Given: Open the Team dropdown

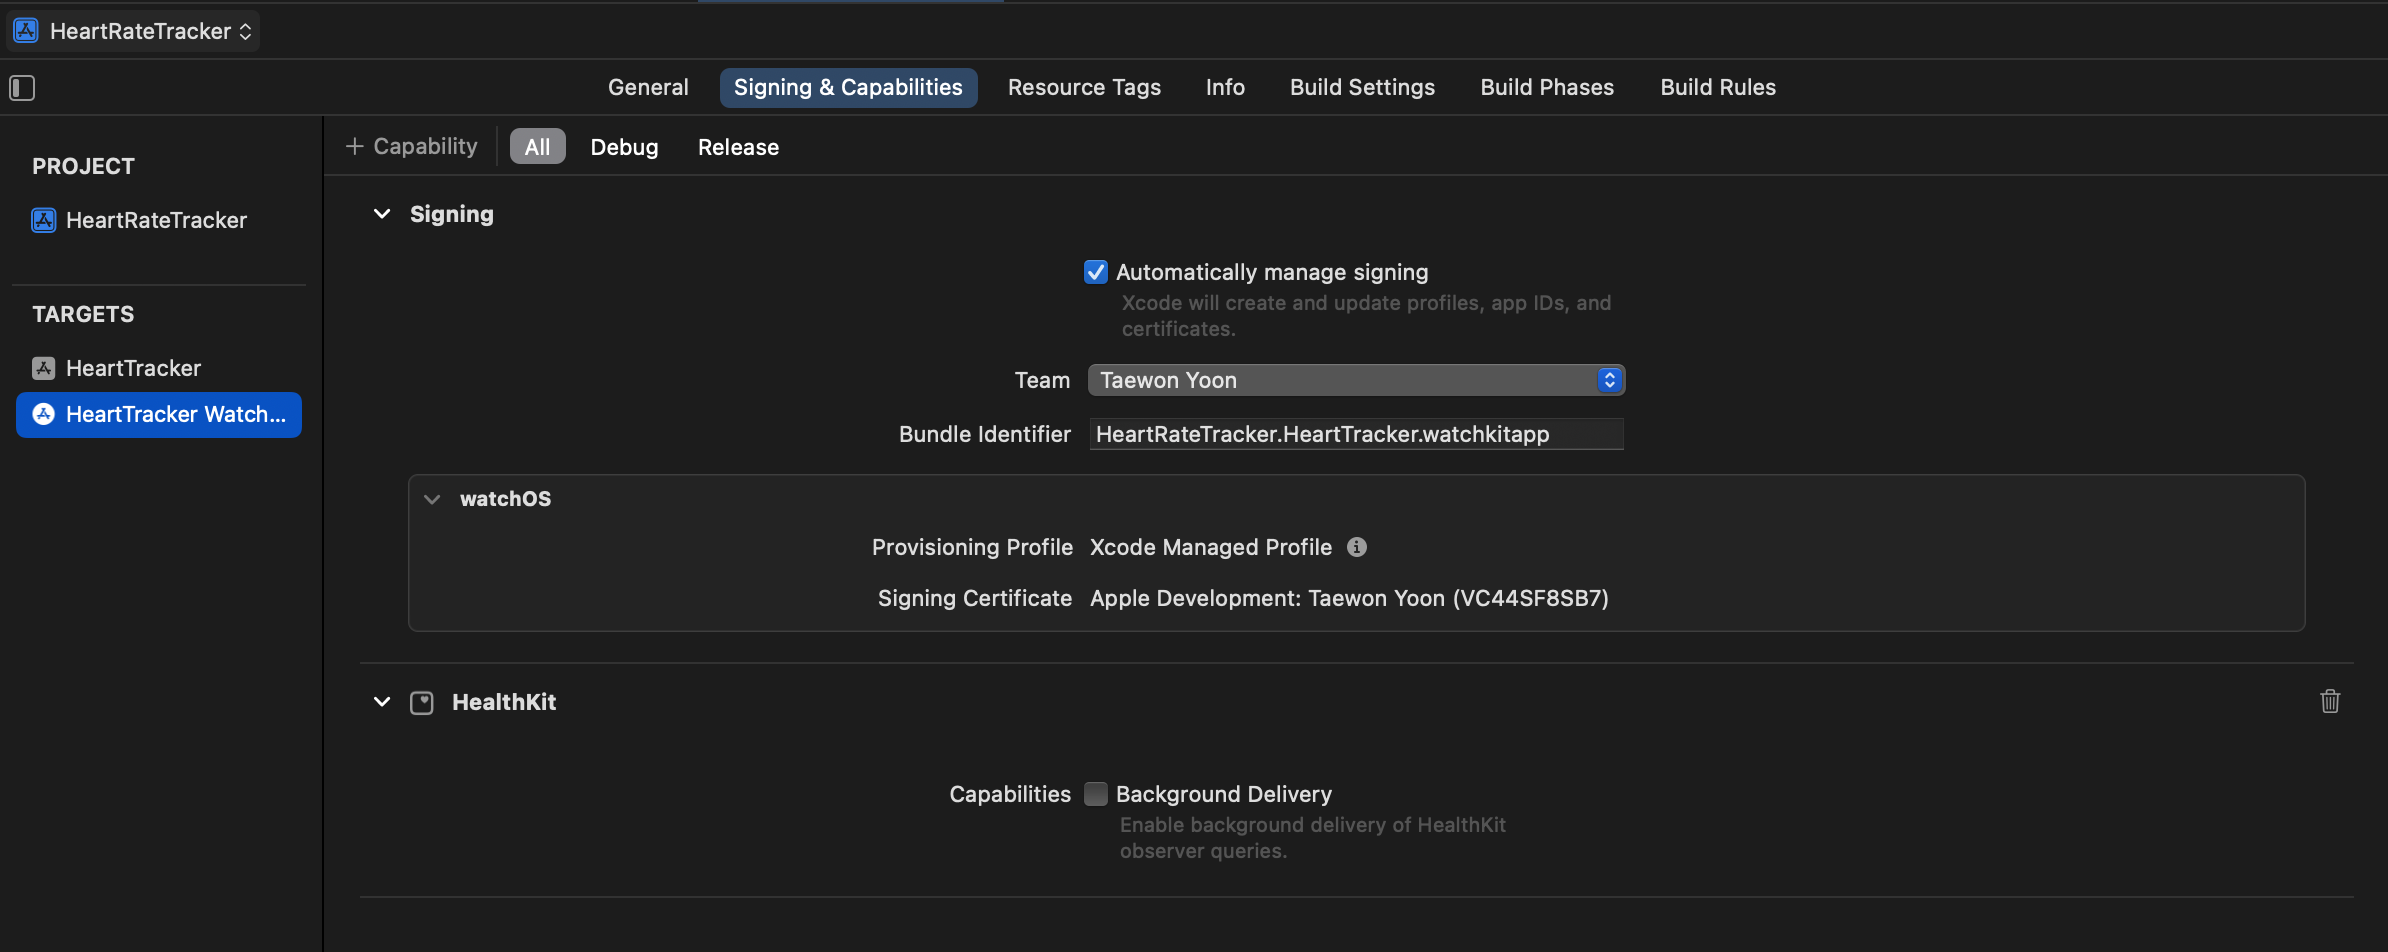Looking at the screenshot, I should (x=1356, y=380).
